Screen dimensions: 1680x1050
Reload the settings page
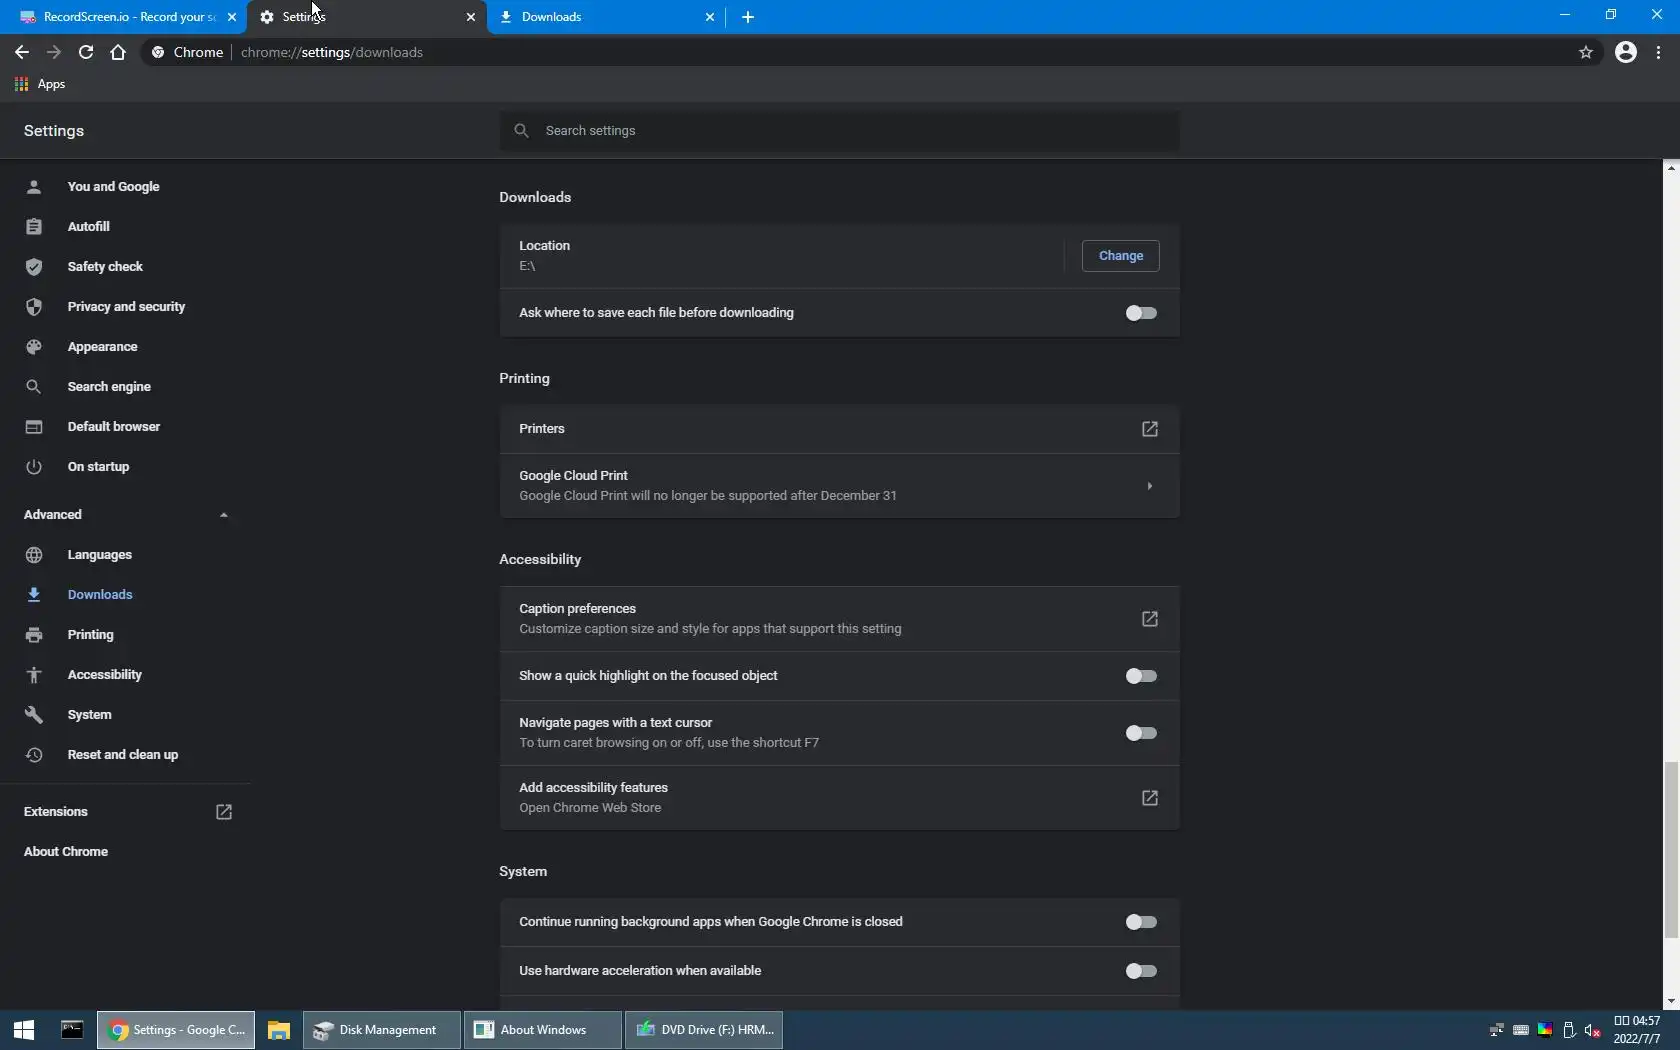point(86,52)
